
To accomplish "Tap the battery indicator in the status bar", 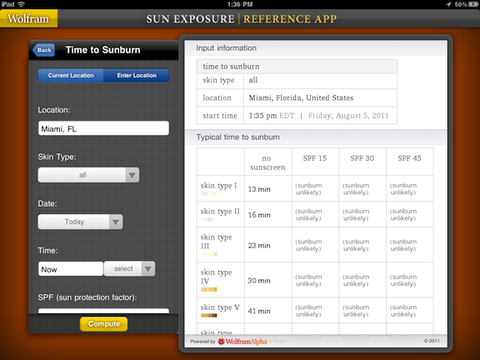I will [x=473, y=4].
